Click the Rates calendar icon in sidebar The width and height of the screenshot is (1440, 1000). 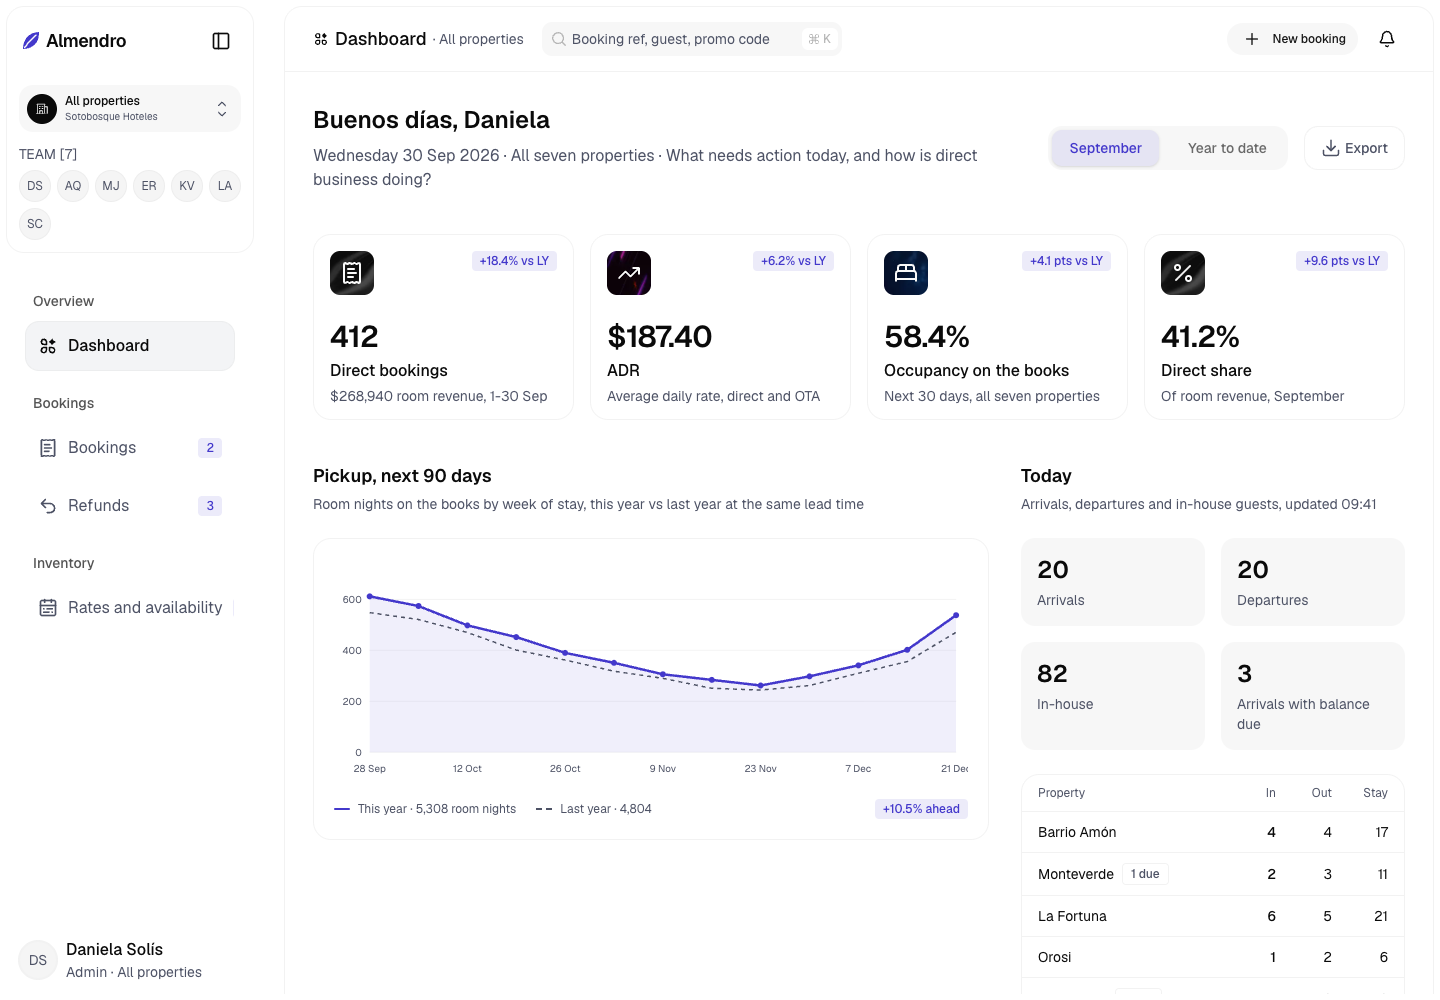click(48, 608)
